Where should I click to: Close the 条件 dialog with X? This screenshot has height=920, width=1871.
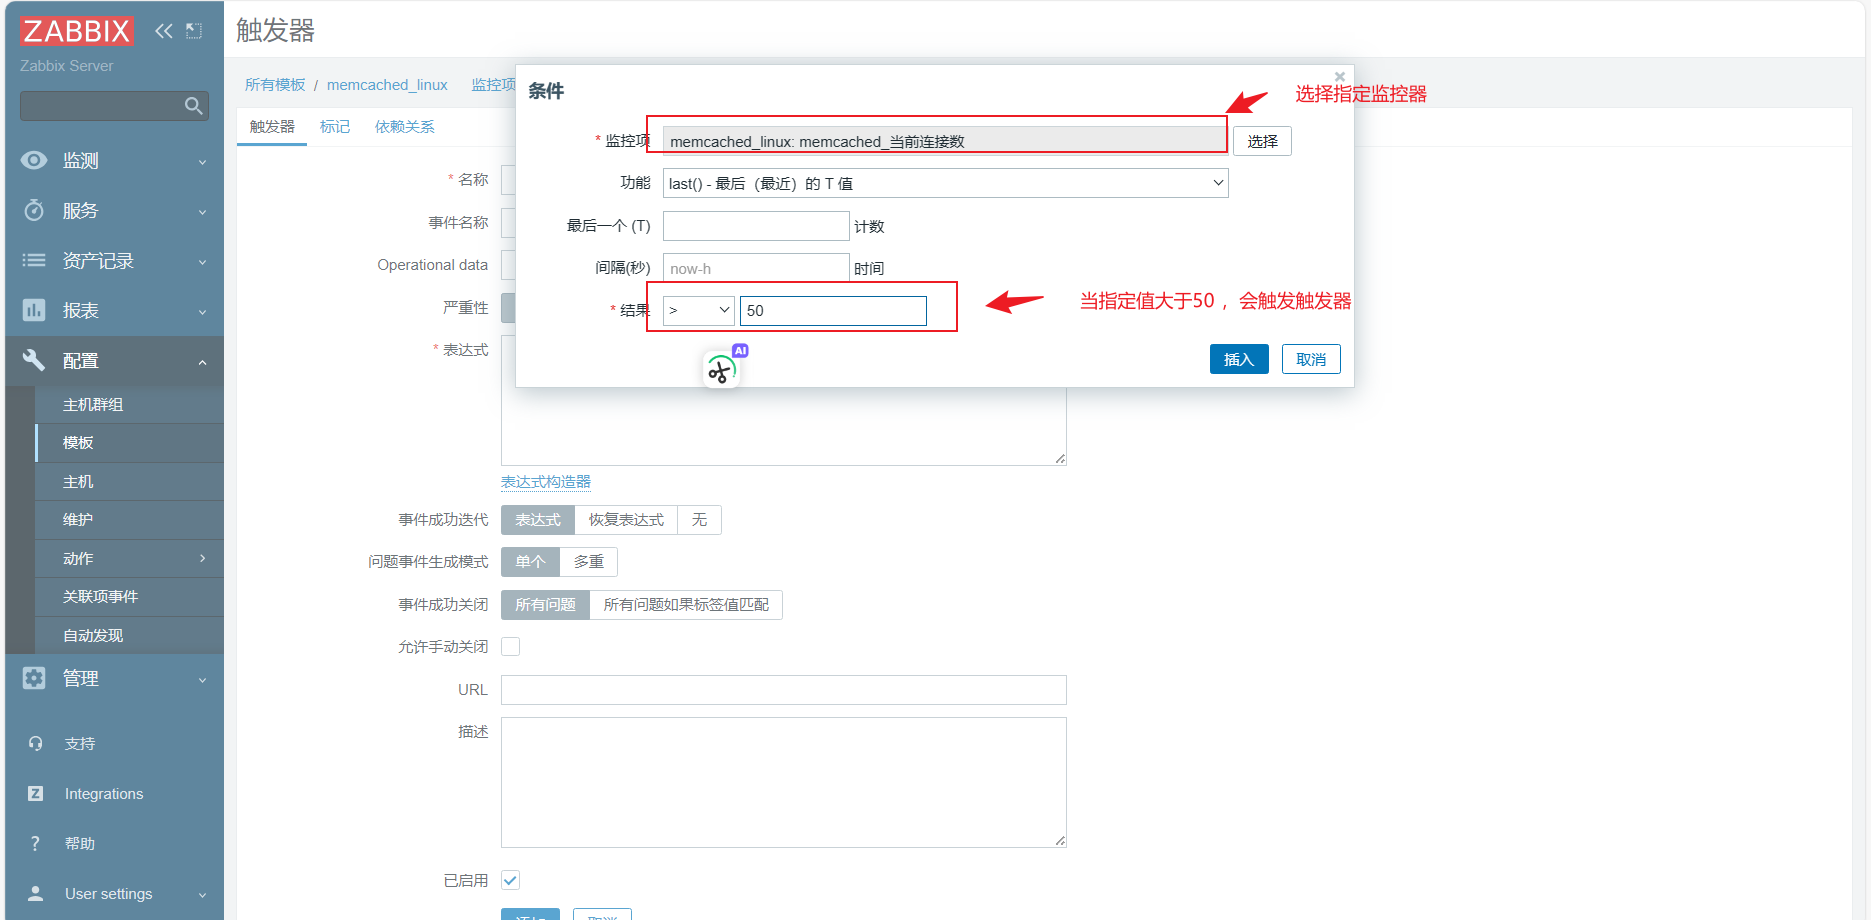point(1340,77)
